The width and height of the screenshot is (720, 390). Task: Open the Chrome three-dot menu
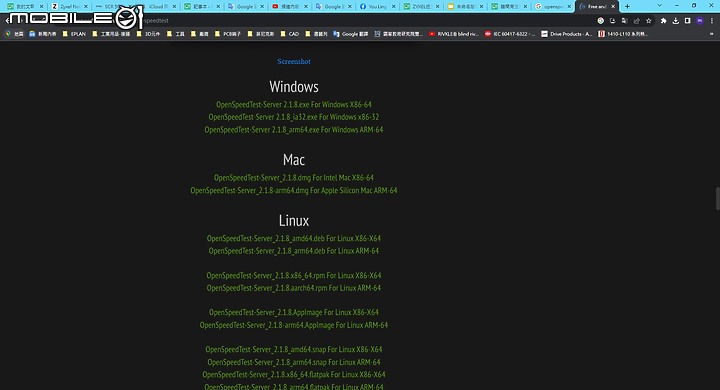coord(712,21)
